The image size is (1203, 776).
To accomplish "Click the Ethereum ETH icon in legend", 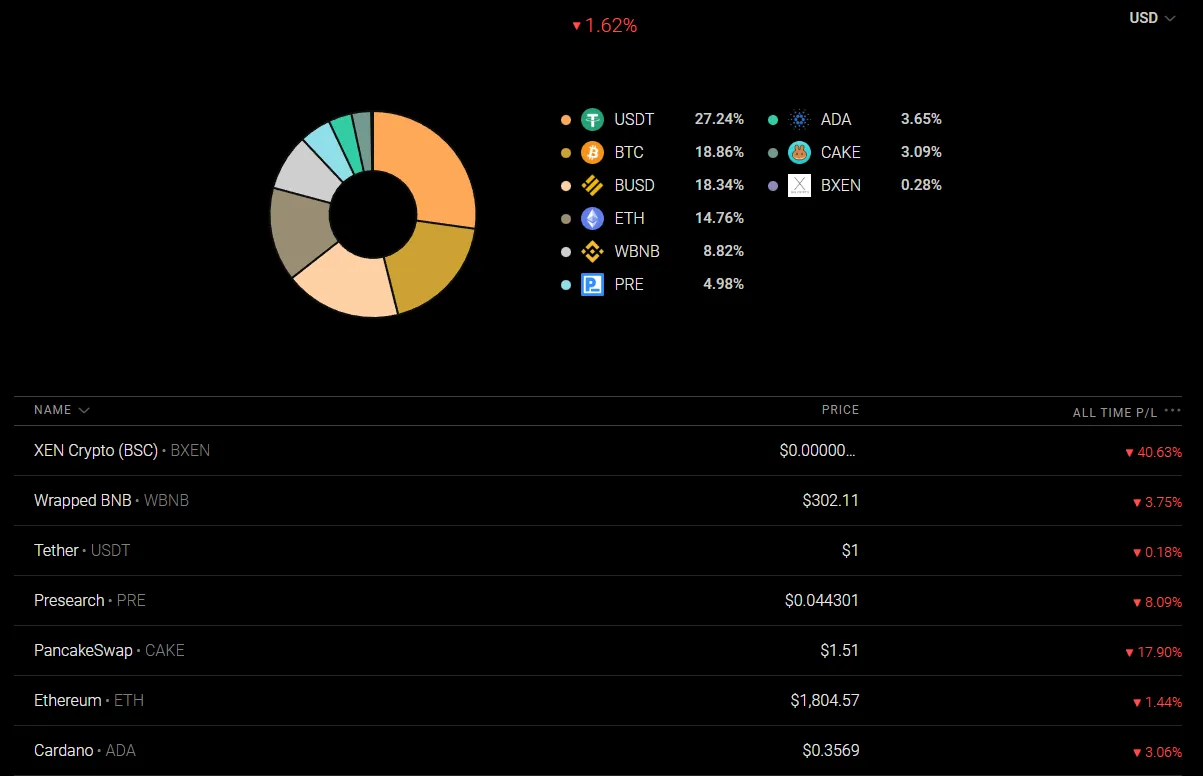I will [x=593, y=219].
